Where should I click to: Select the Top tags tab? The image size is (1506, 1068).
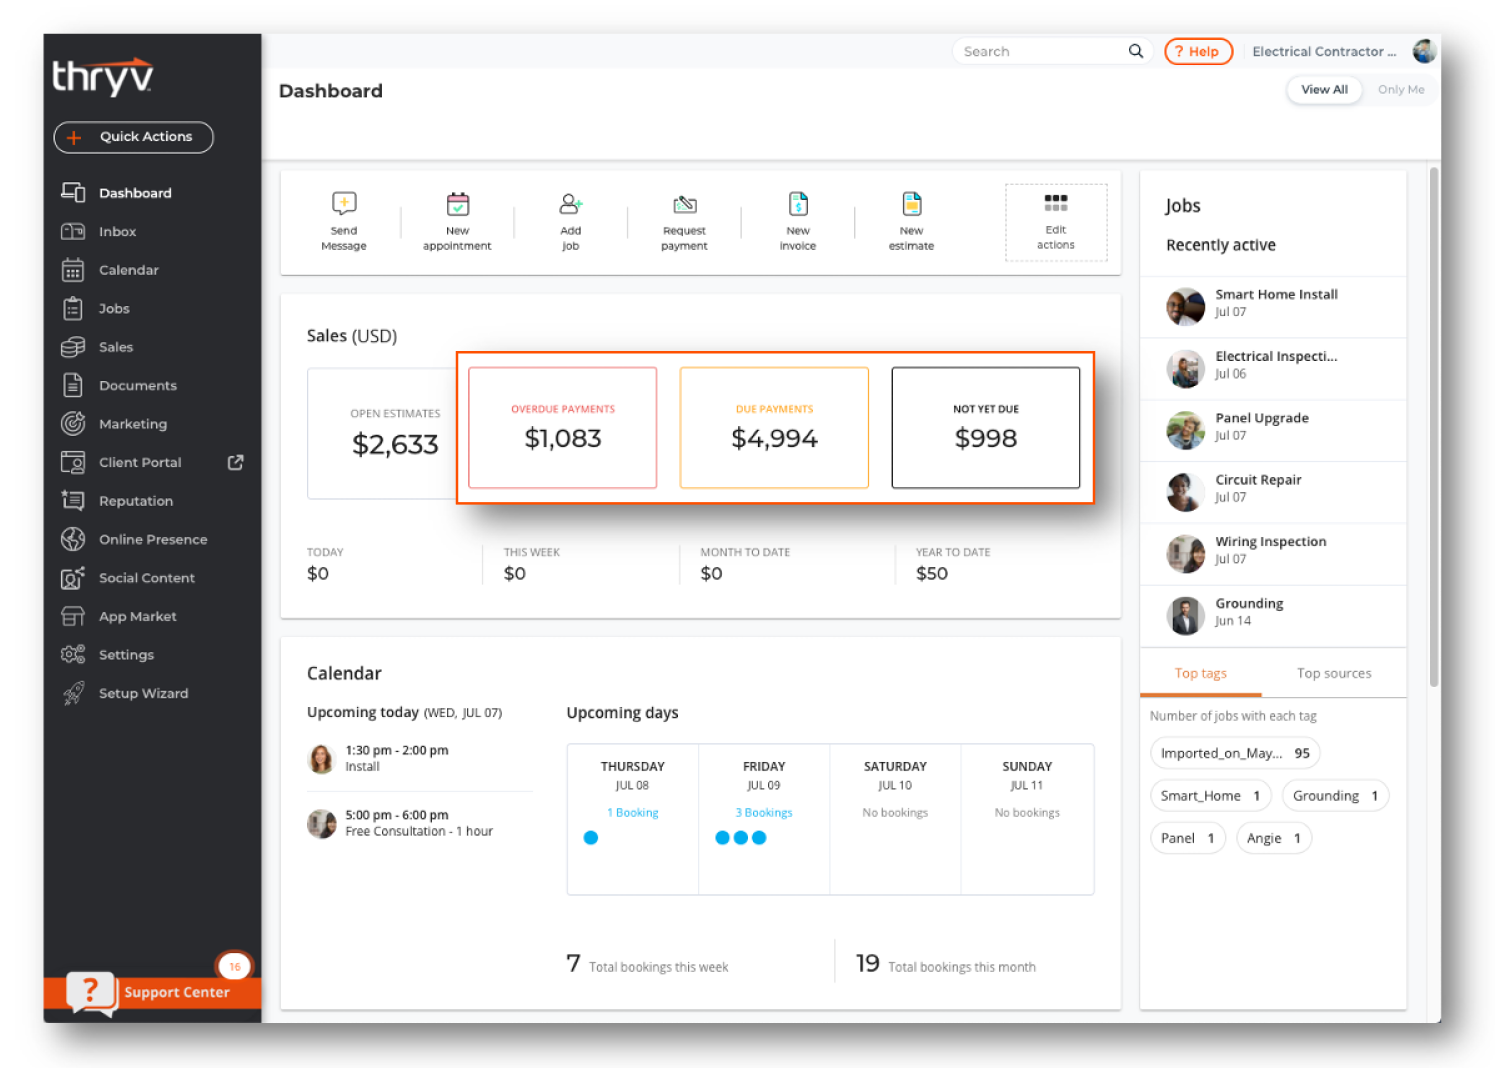click(x=1200, y=673)
